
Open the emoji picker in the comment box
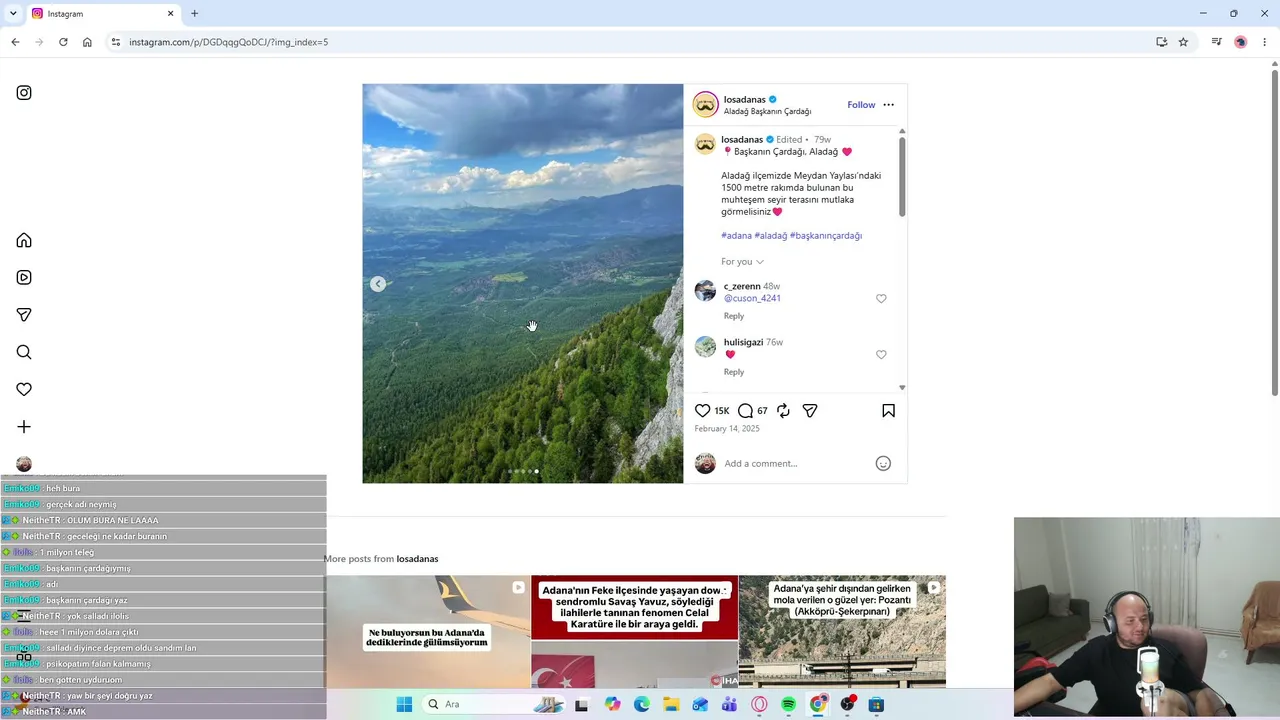883,463
